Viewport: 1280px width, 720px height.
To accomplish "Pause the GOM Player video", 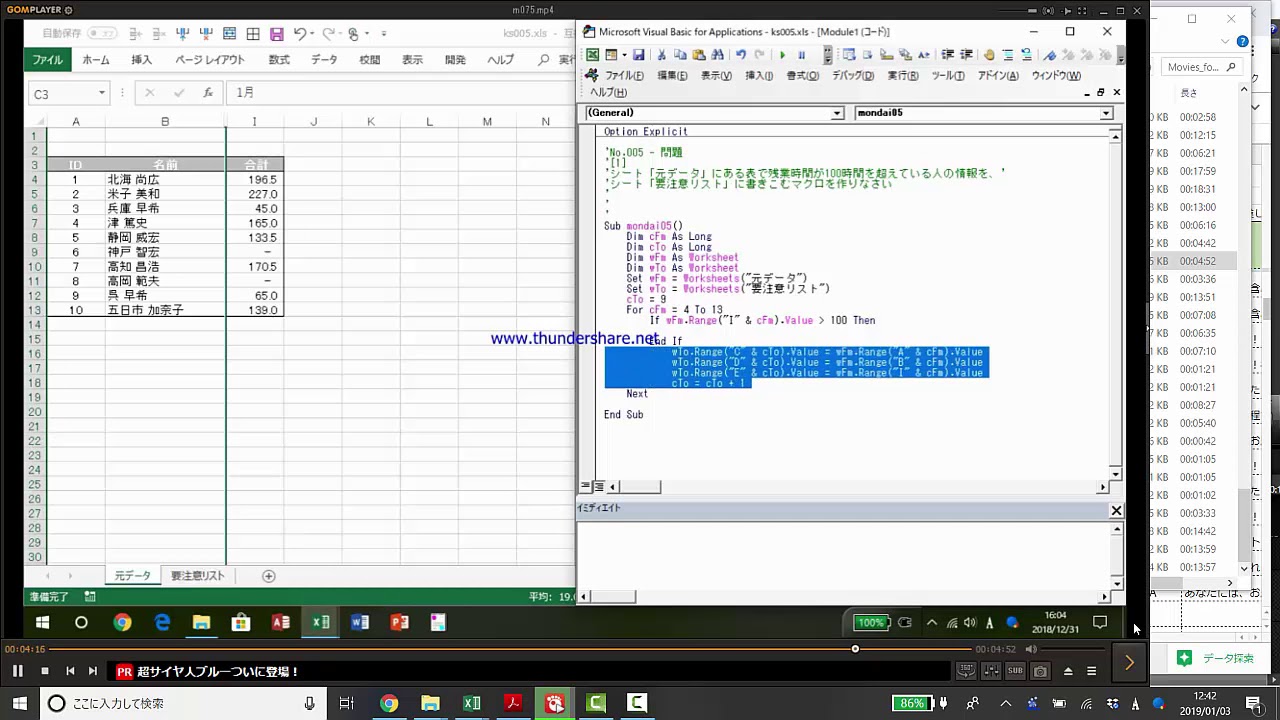I will pyautogui.click(x=17, y=671).
